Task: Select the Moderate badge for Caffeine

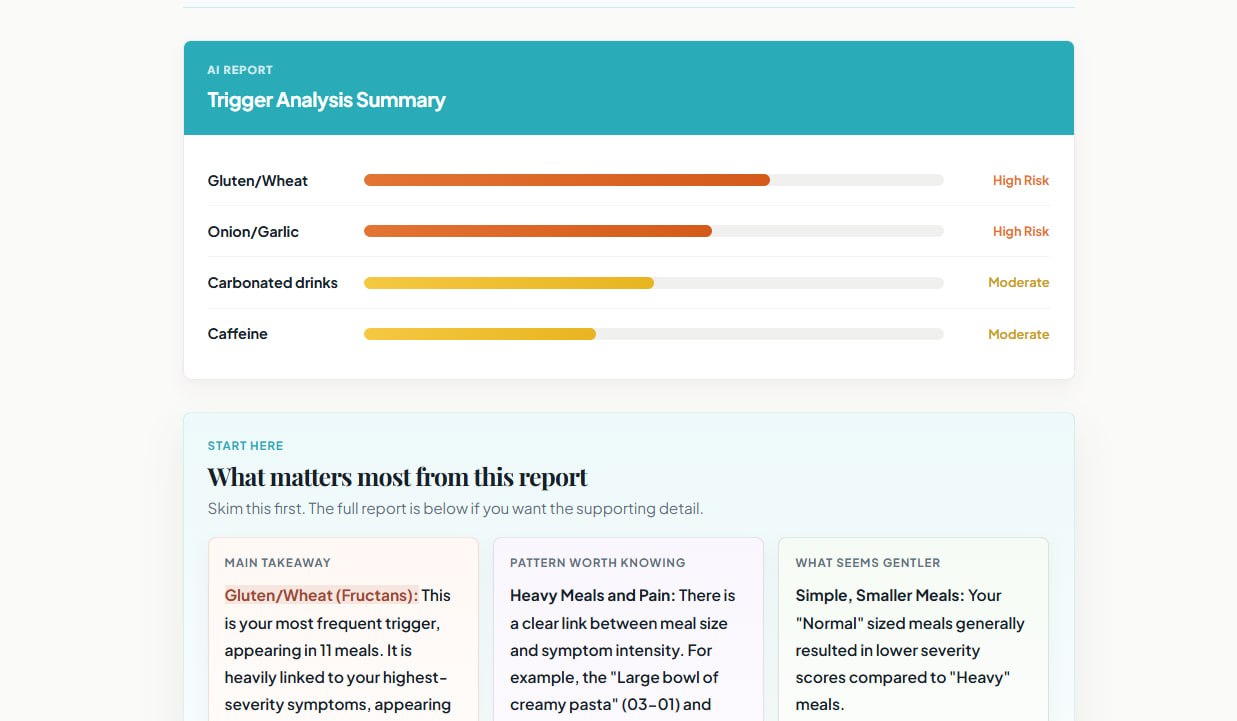Action: click(1018, 334)
